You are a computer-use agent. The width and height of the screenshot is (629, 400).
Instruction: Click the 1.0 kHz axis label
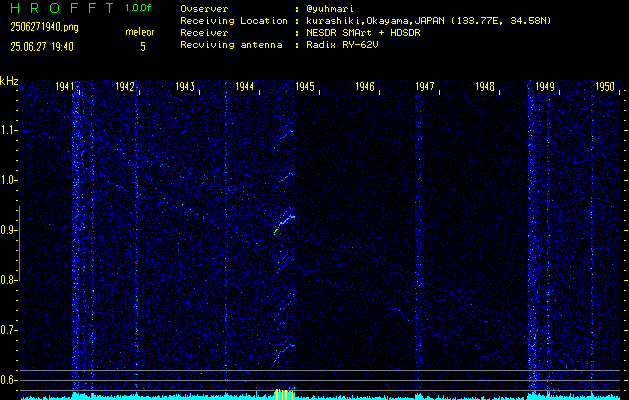tap(8, 181)
